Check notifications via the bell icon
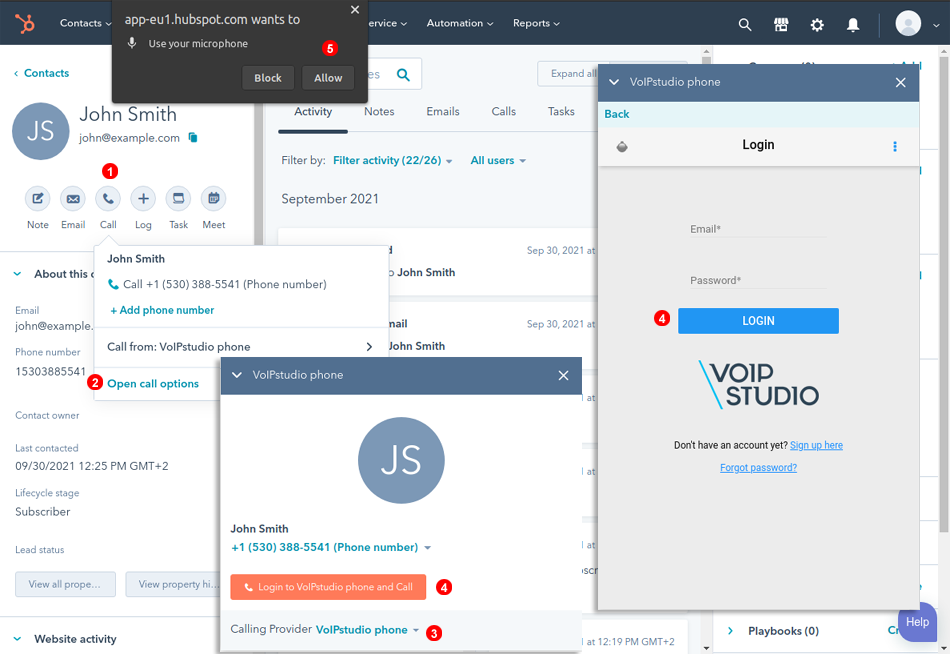 (x=852, y=23)
